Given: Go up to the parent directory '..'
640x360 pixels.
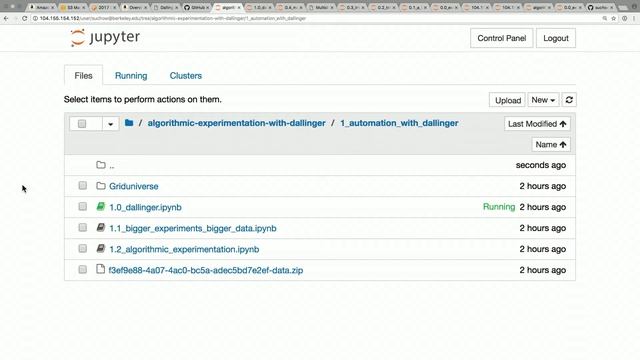Looking at the screenshot, I should (x=111, y=166).
